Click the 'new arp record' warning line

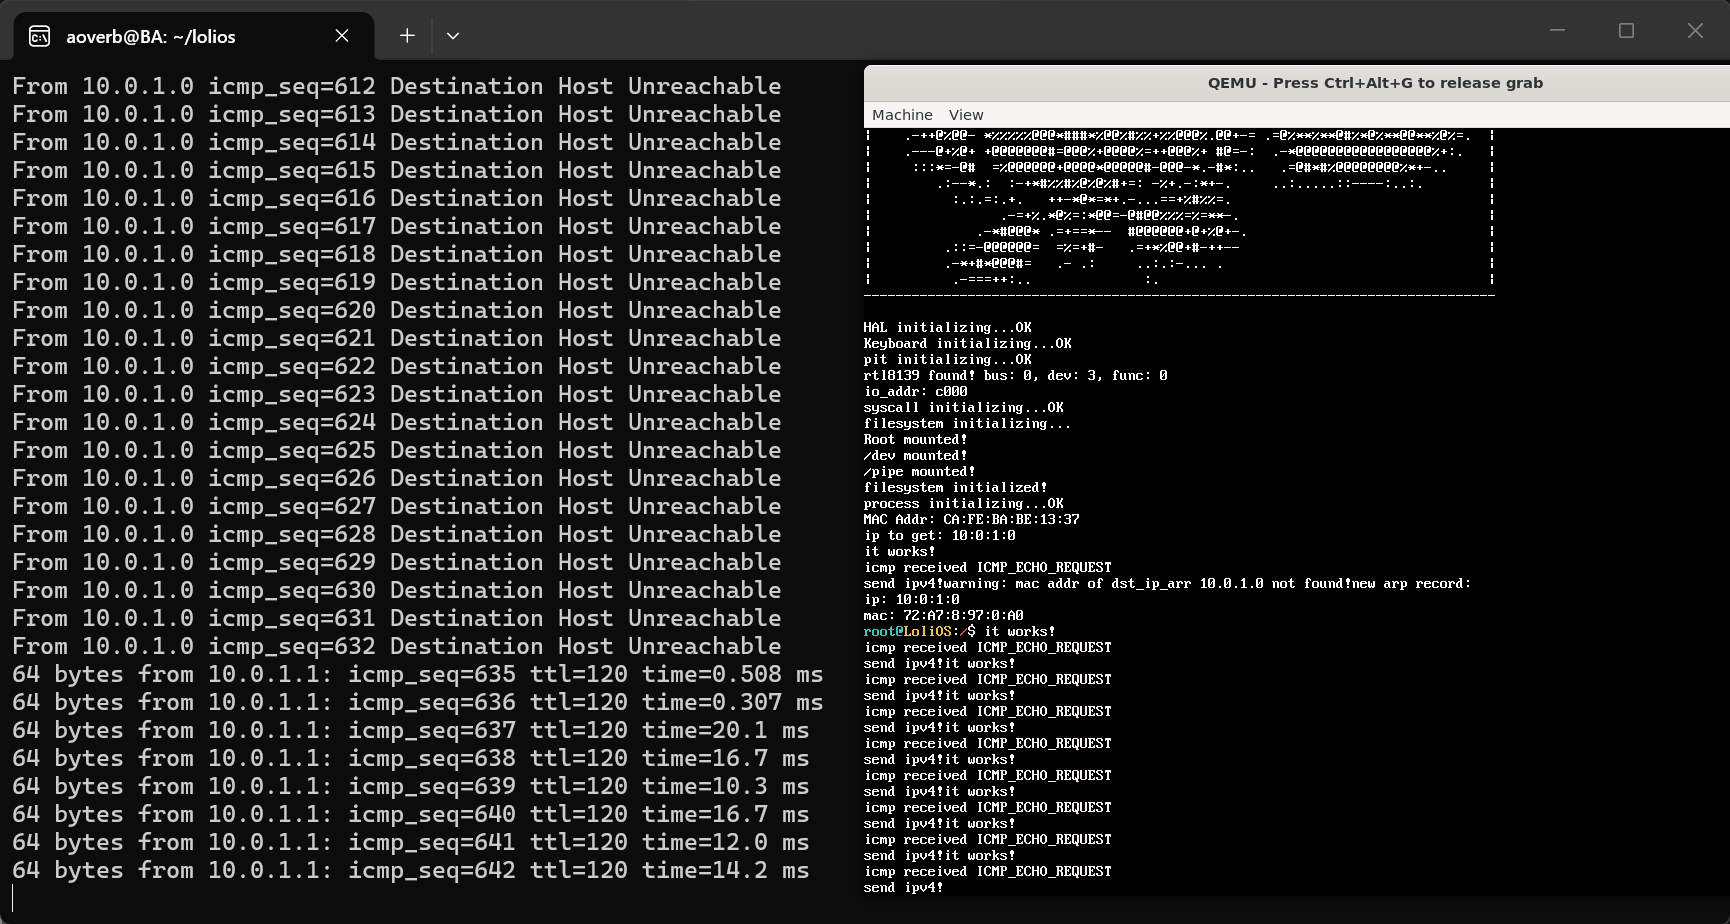click(x=1167, y=584)
